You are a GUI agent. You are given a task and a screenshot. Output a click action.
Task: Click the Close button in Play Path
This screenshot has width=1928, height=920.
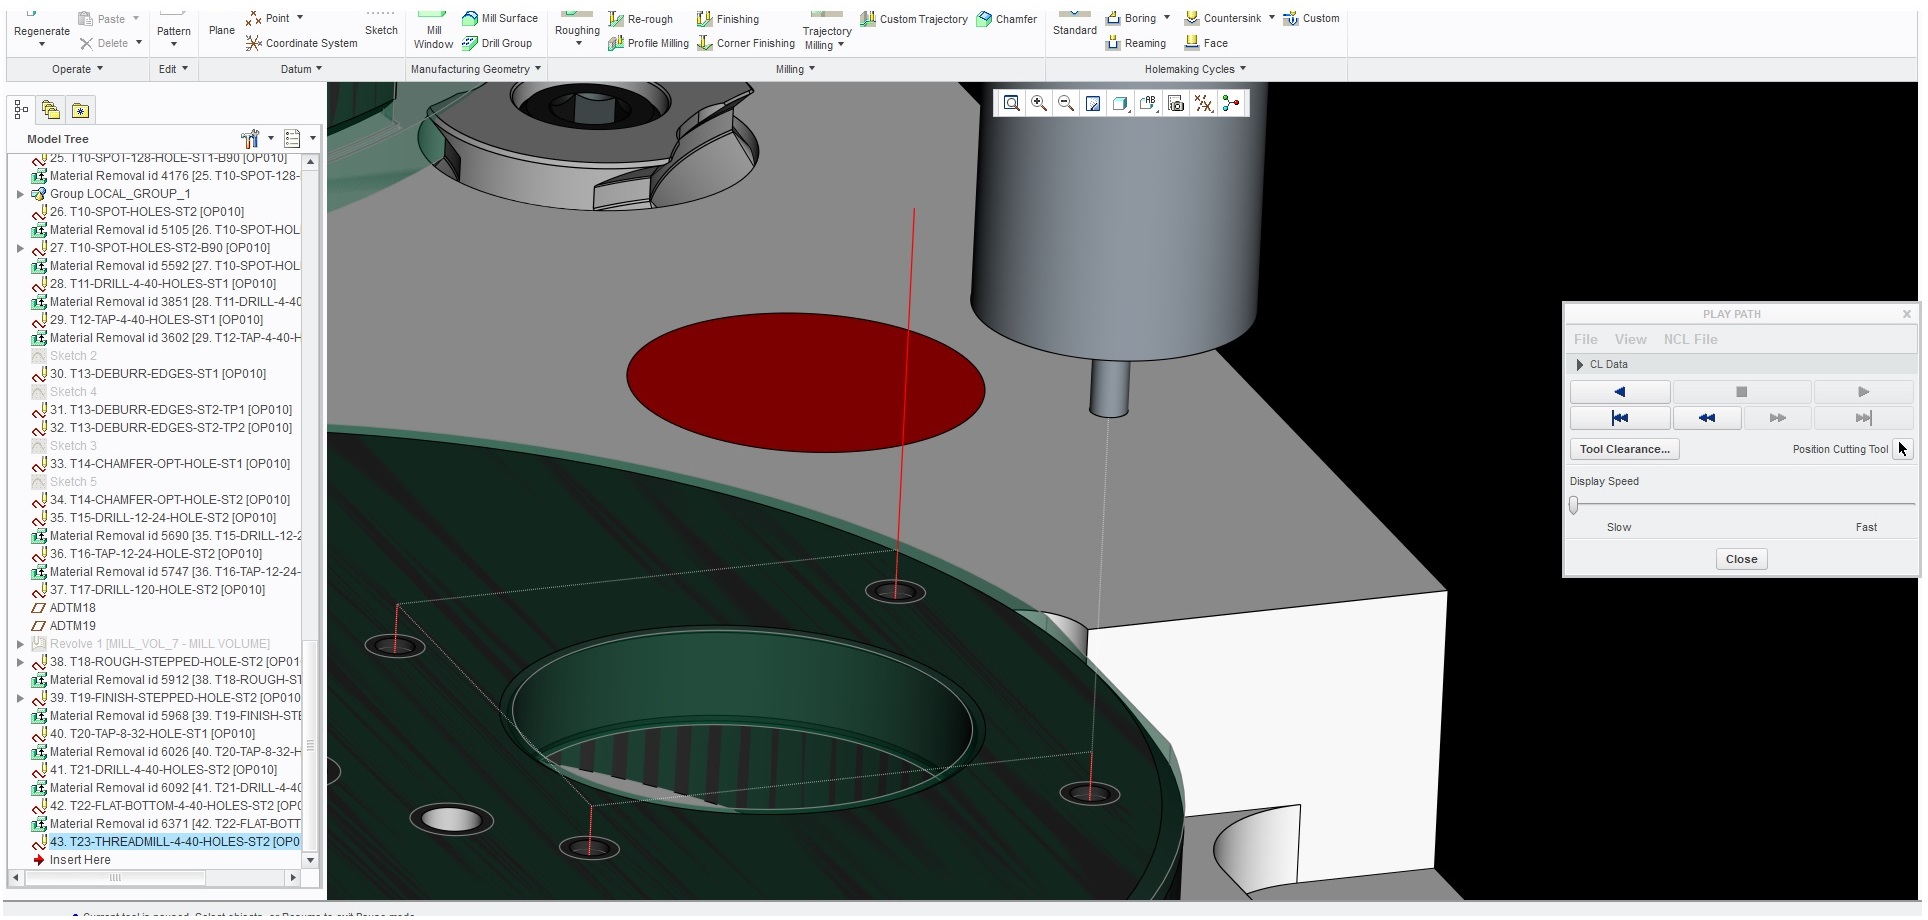coord(1741,559)
